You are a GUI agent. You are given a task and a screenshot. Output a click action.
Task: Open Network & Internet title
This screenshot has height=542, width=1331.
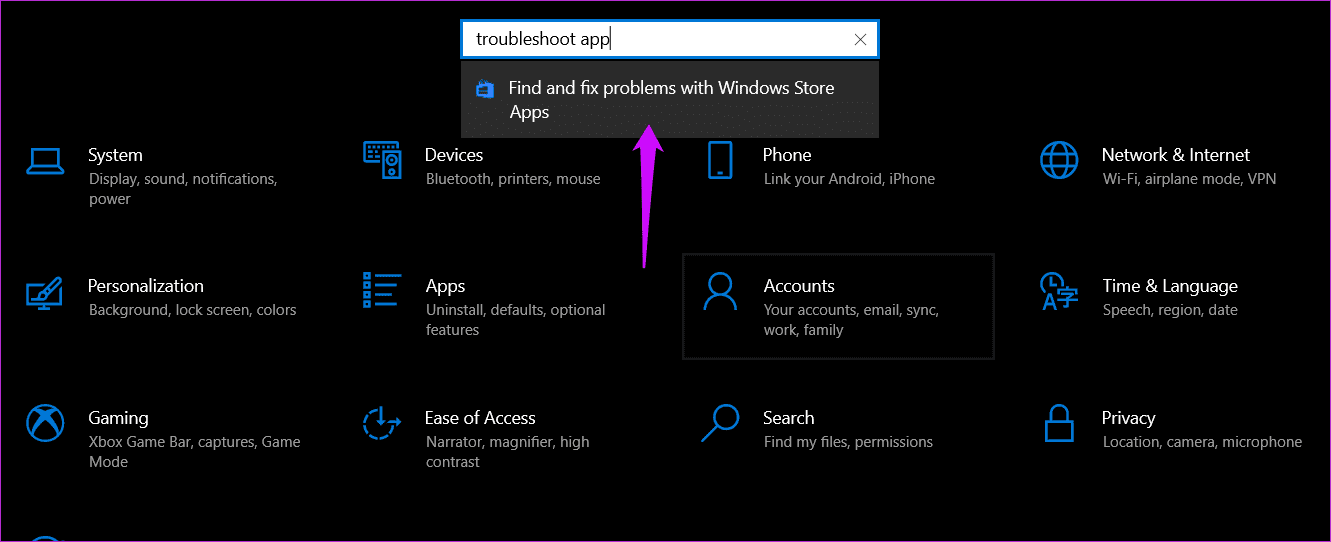(1176, 155)
